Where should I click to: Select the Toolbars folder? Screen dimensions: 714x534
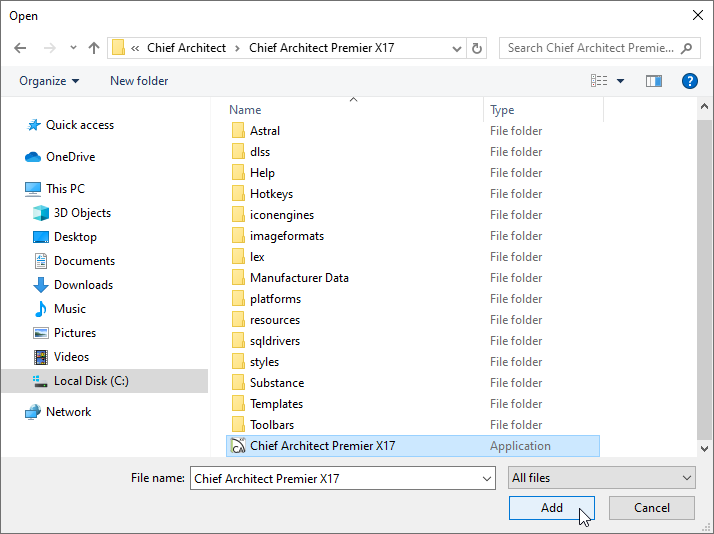[413, 425]
